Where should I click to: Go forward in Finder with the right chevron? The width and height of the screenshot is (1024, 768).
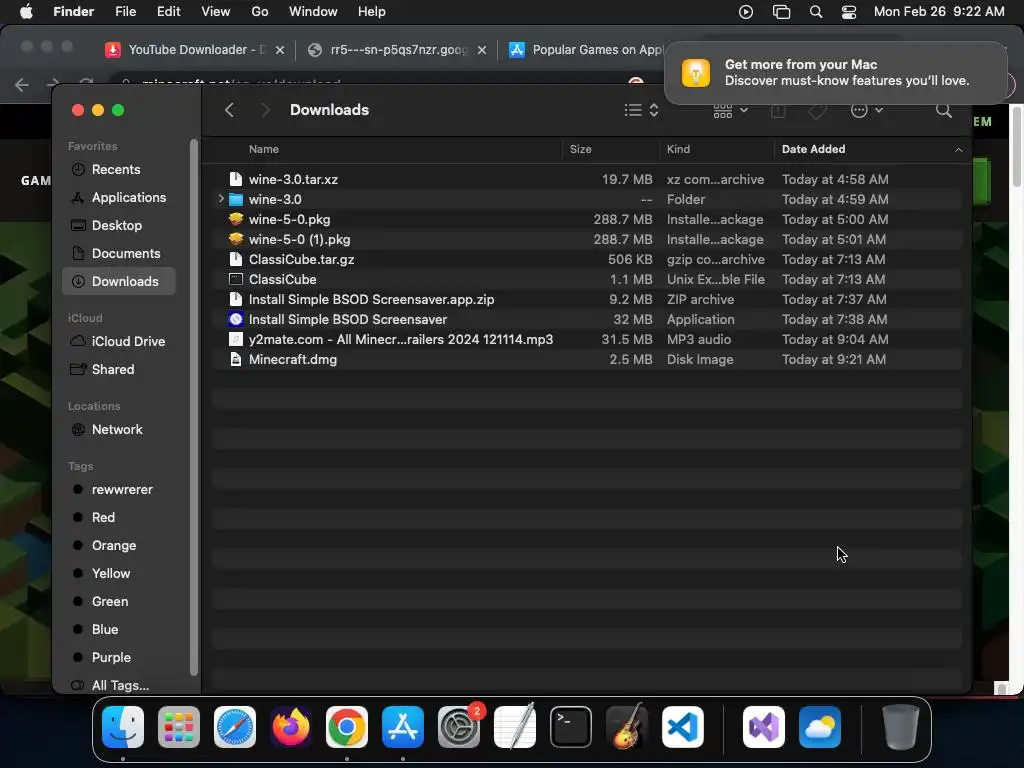coord(264,110)
